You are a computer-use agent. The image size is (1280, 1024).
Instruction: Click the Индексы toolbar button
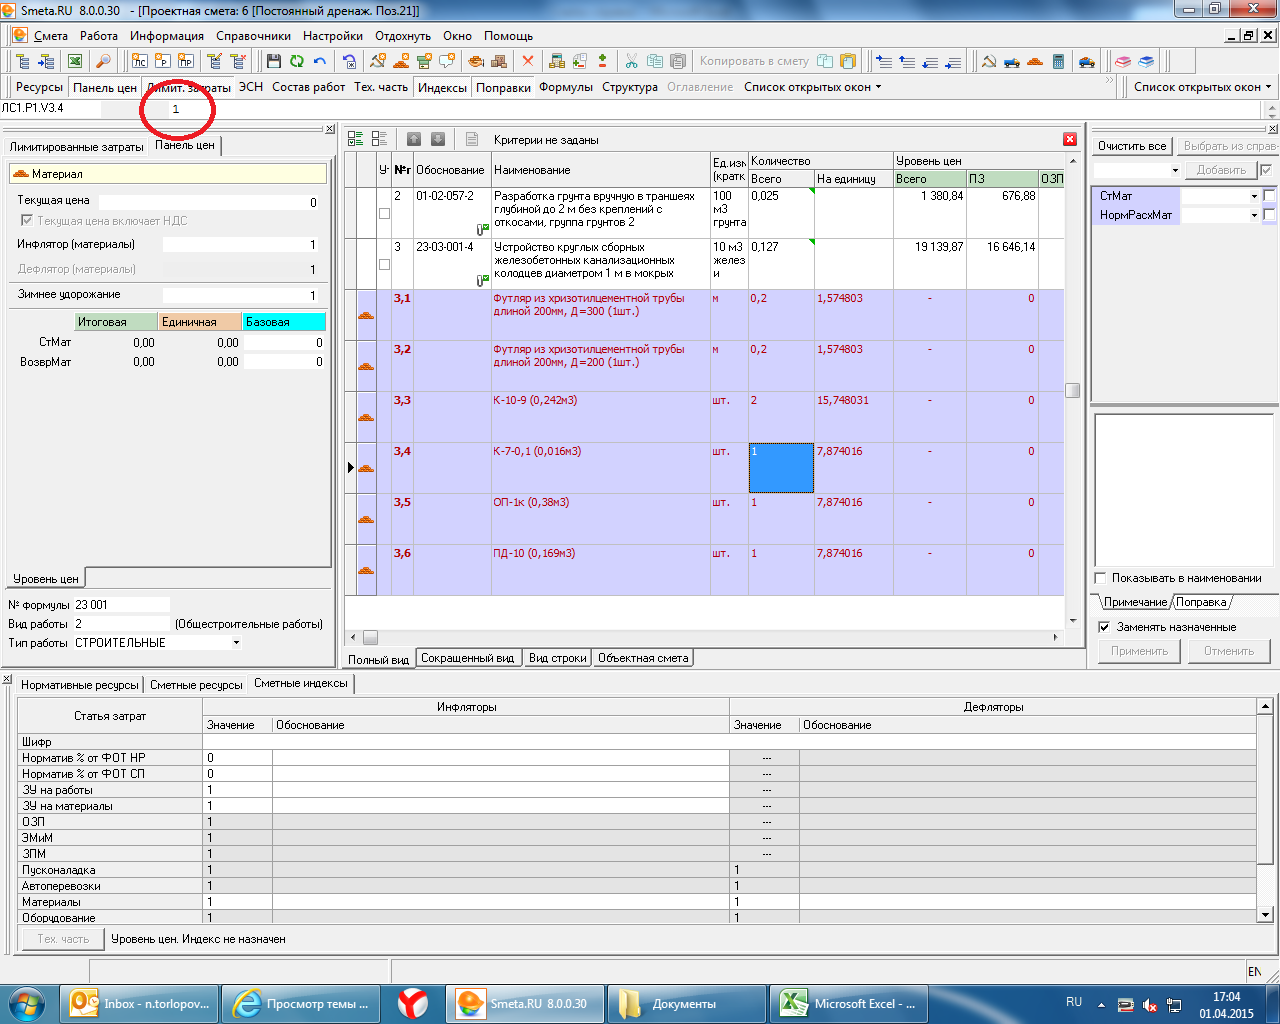point(442,88)
